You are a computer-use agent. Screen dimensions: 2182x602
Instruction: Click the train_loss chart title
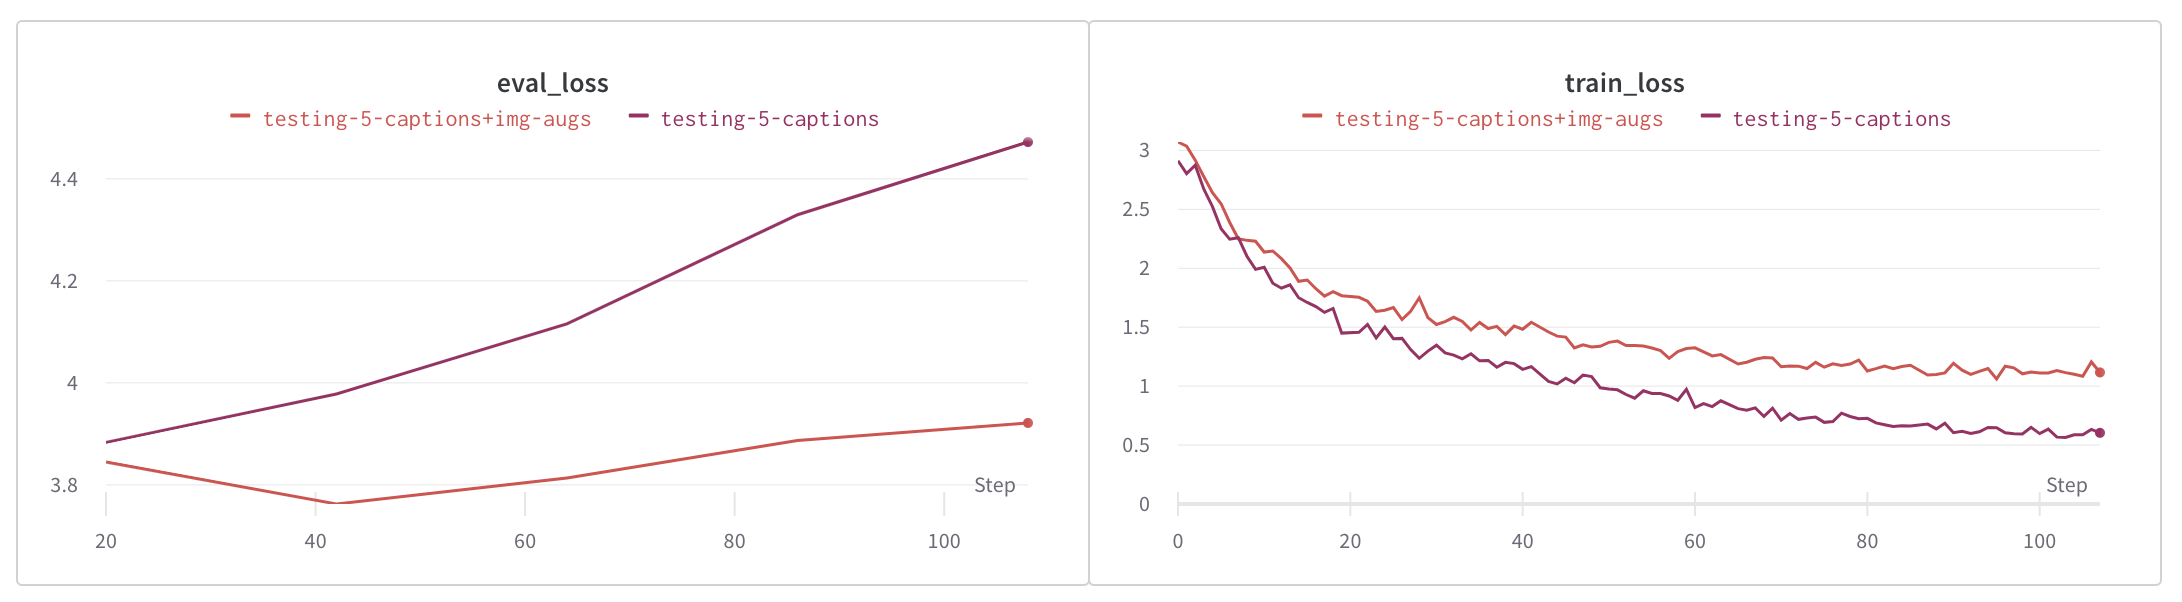tap(1624, 83)
